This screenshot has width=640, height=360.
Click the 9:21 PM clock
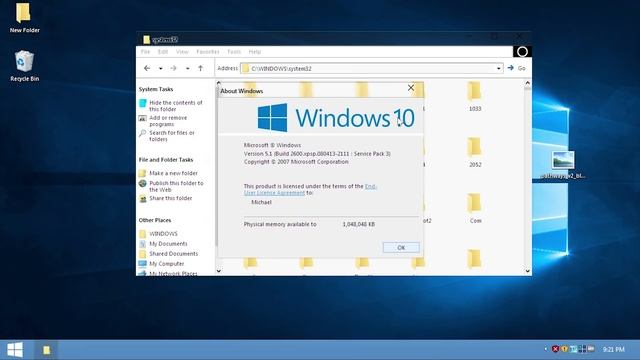pyautogui.click(x=613, y=349)
